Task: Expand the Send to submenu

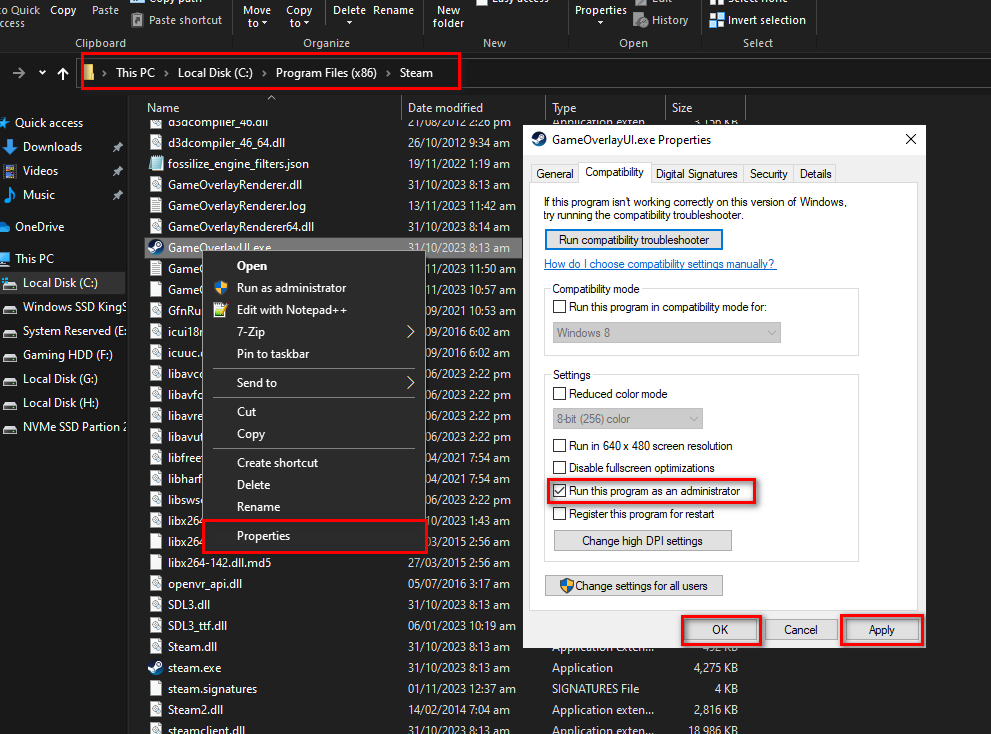Action: 410,383
